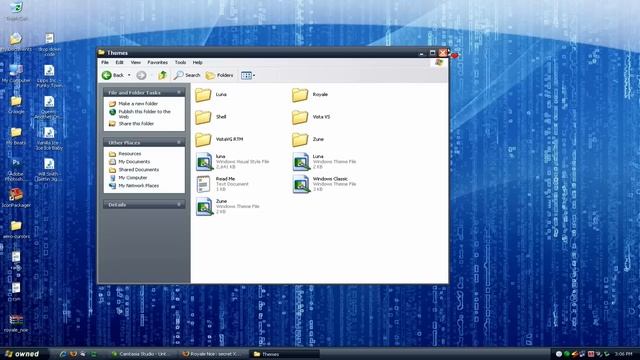The width and height of the screenshot is (640, 360).
Task: Click the greyed Forward arrow icon
Action: 141,75
